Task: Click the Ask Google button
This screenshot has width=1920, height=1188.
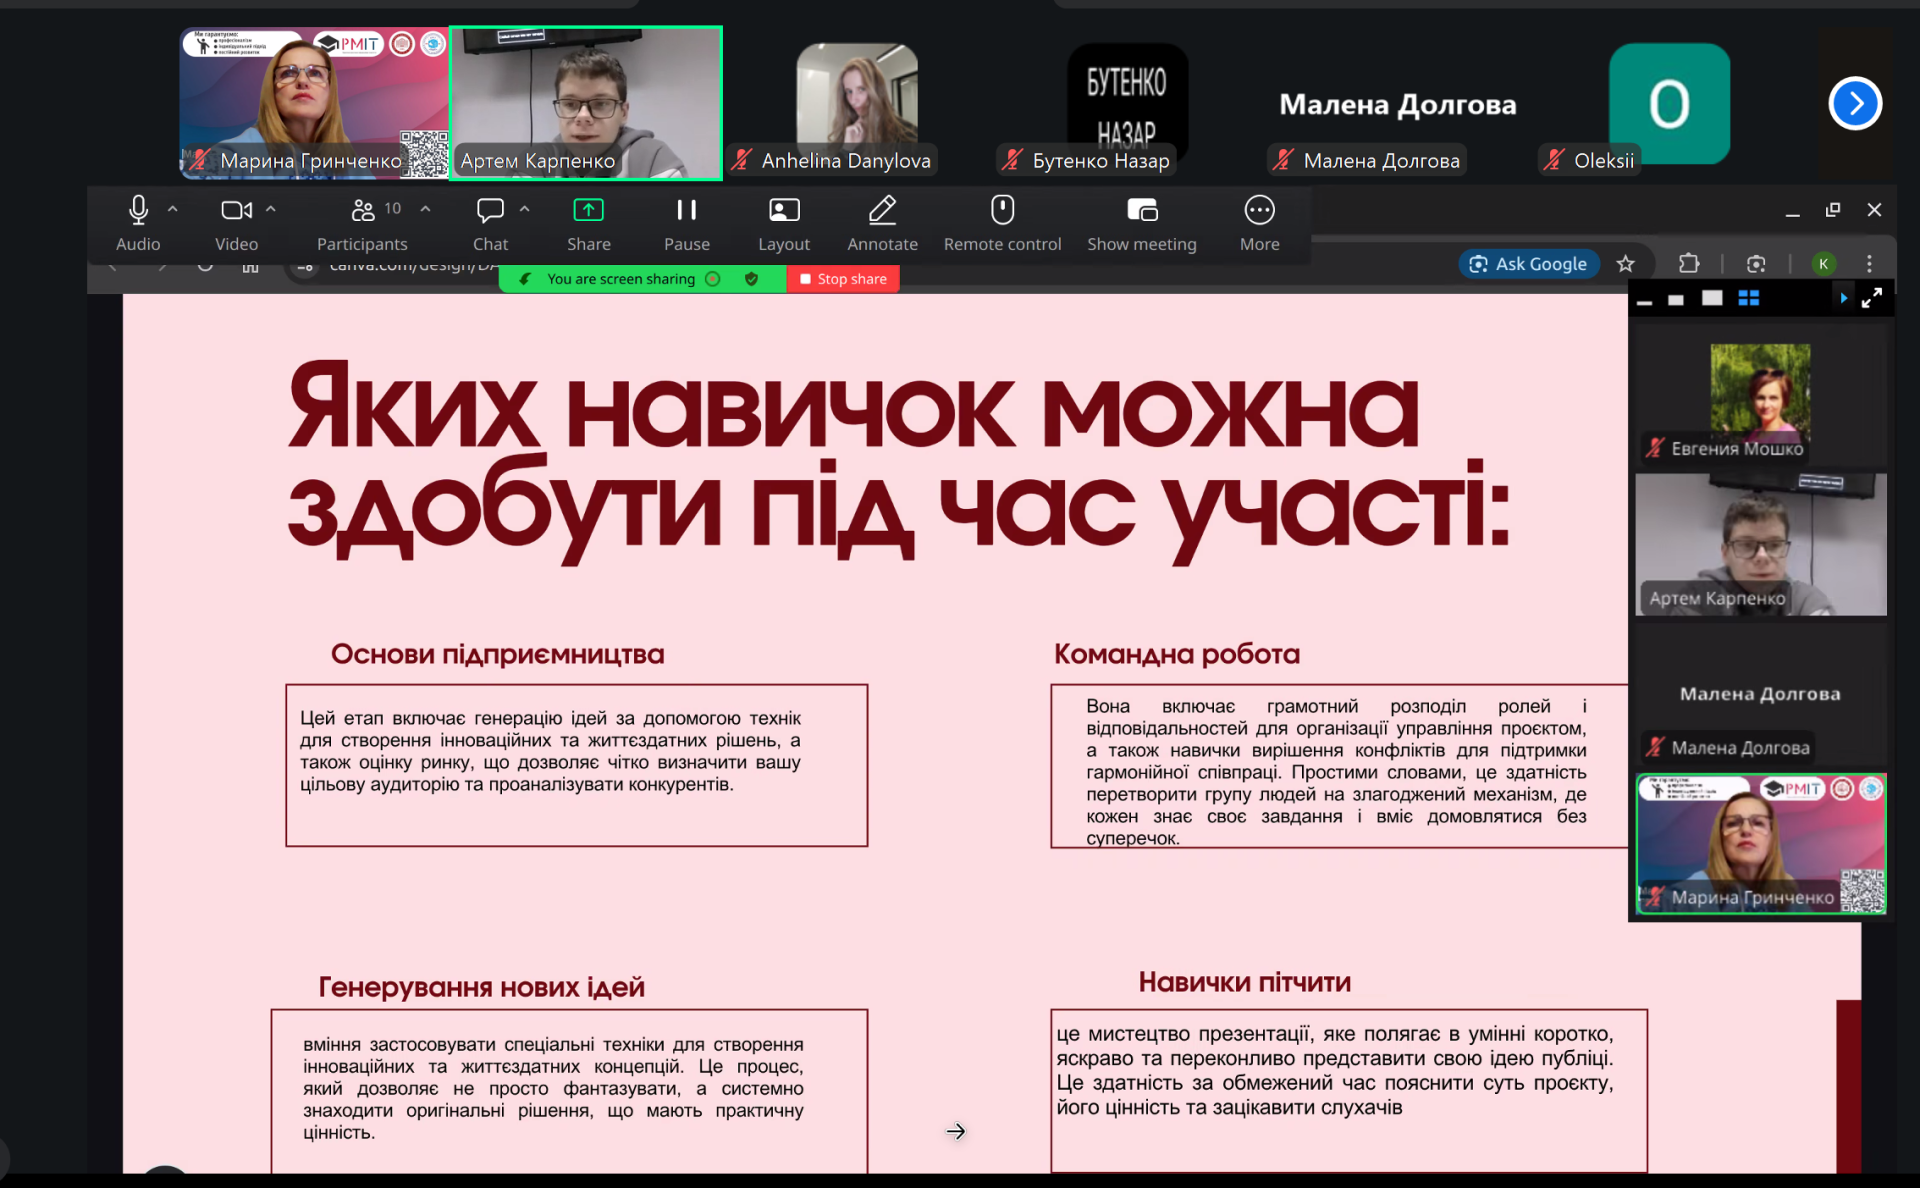Action: coord(1528,264)
